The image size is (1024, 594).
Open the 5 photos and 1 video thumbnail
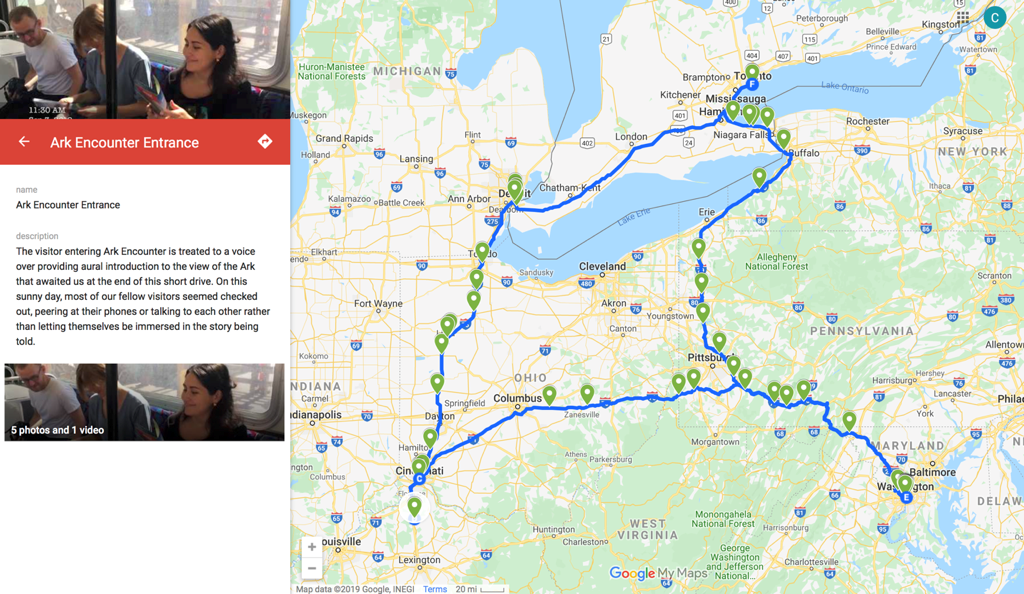click(144, 402)
